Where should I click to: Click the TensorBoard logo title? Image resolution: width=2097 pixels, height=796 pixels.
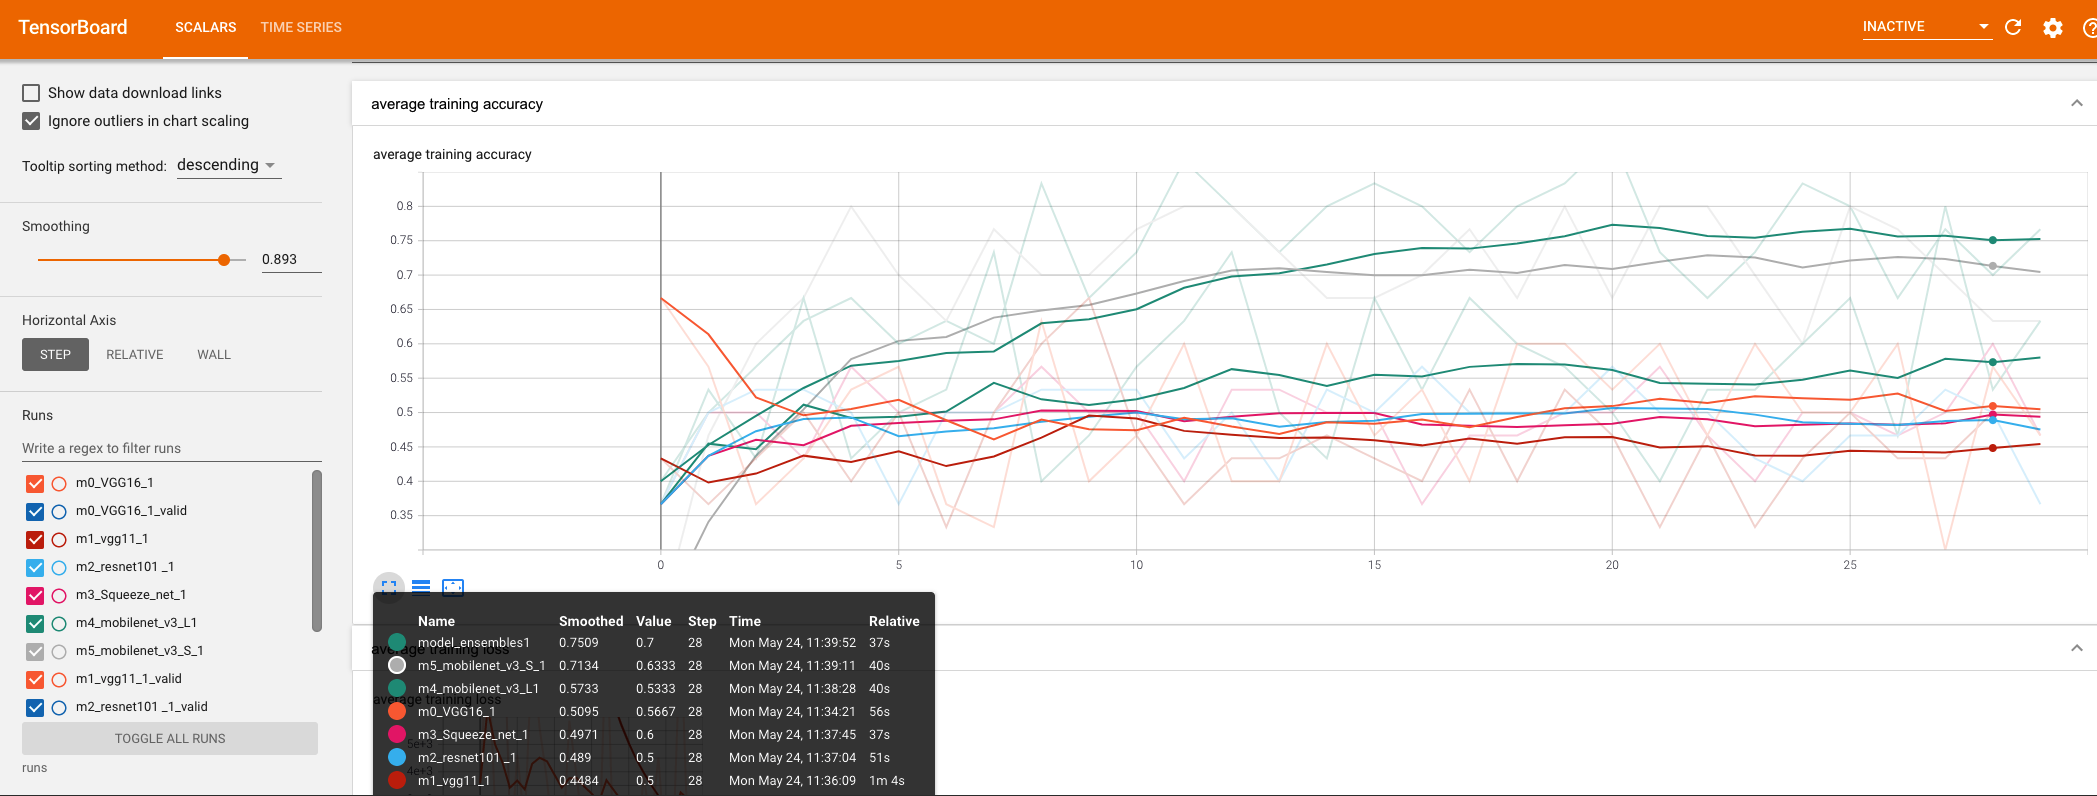point(73,27)
